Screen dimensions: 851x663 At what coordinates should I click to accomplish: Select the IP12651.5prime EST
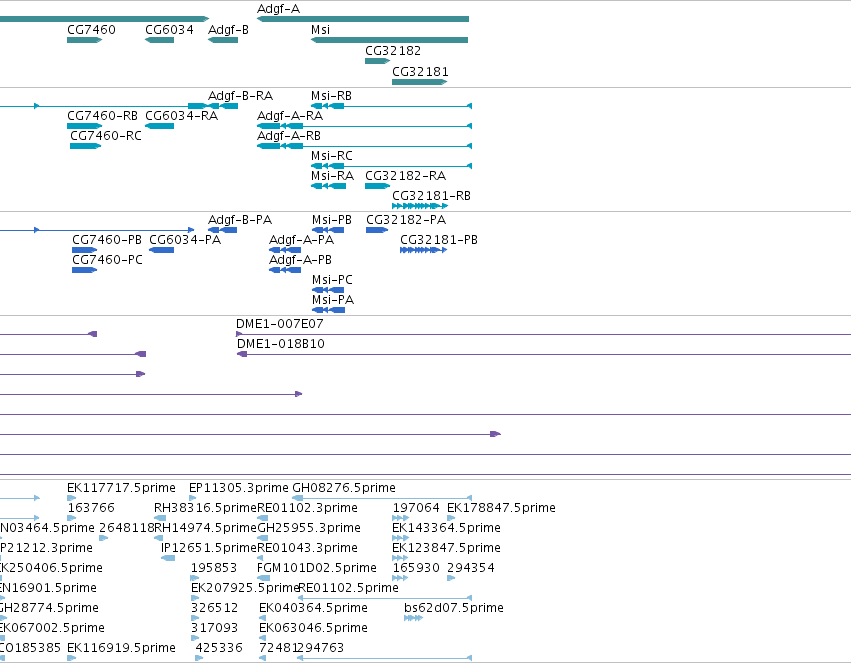[168, 558]
